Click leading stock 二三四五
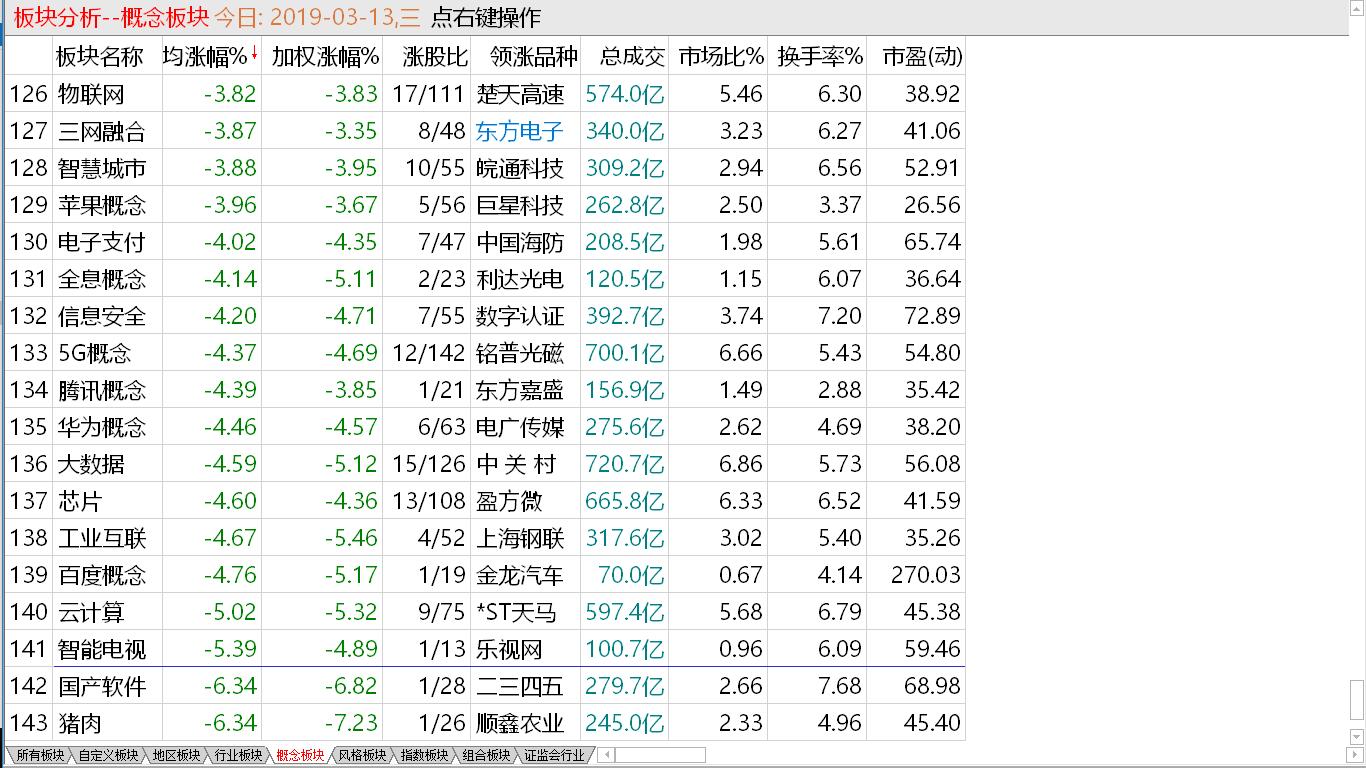Viewport: 1366px width, 768px height. point(520,686)
